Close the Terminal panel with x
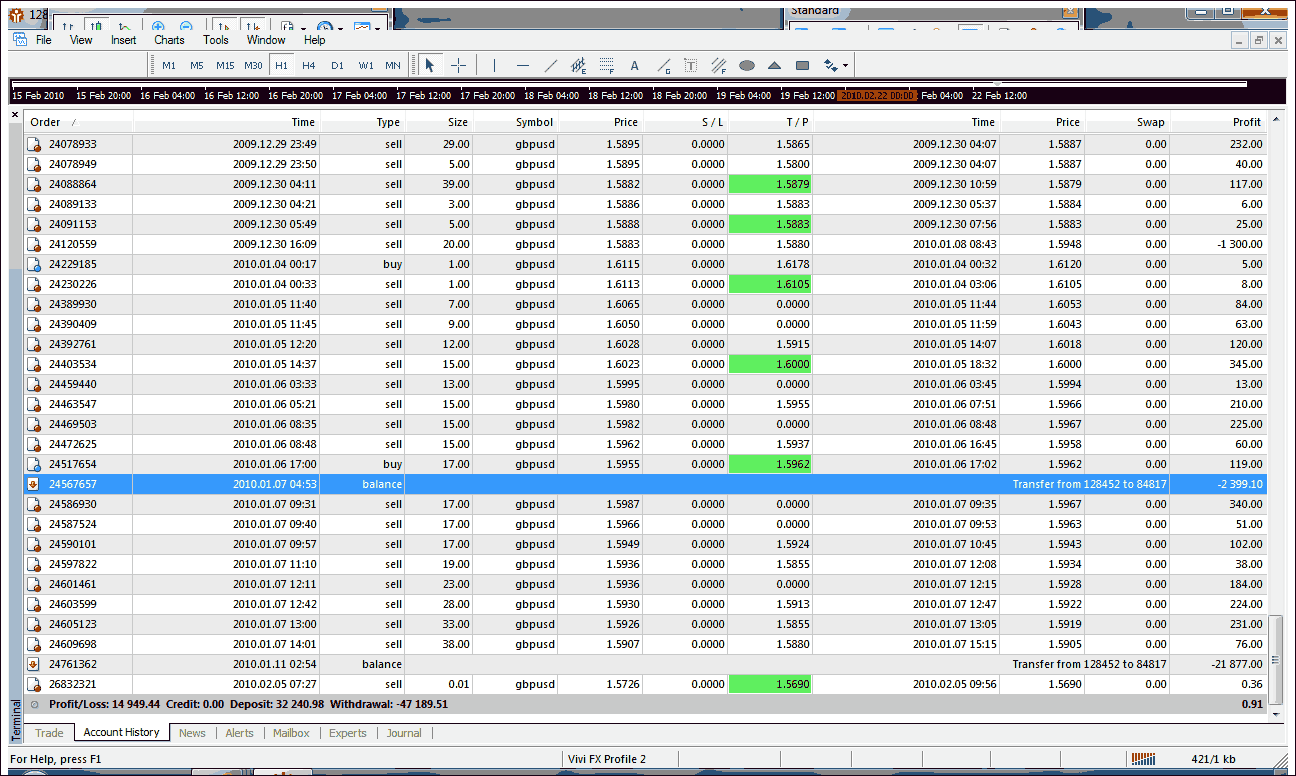1296x776 pixels. pos(15,114)
